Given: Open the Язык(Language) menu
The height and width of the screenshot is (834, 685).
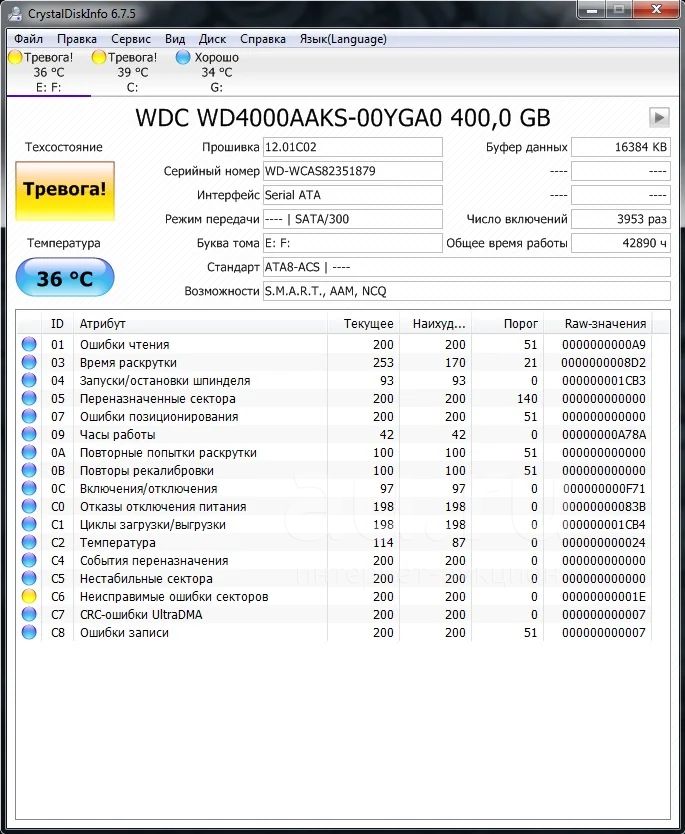Looking at the screenshot, I should [343, 39].
